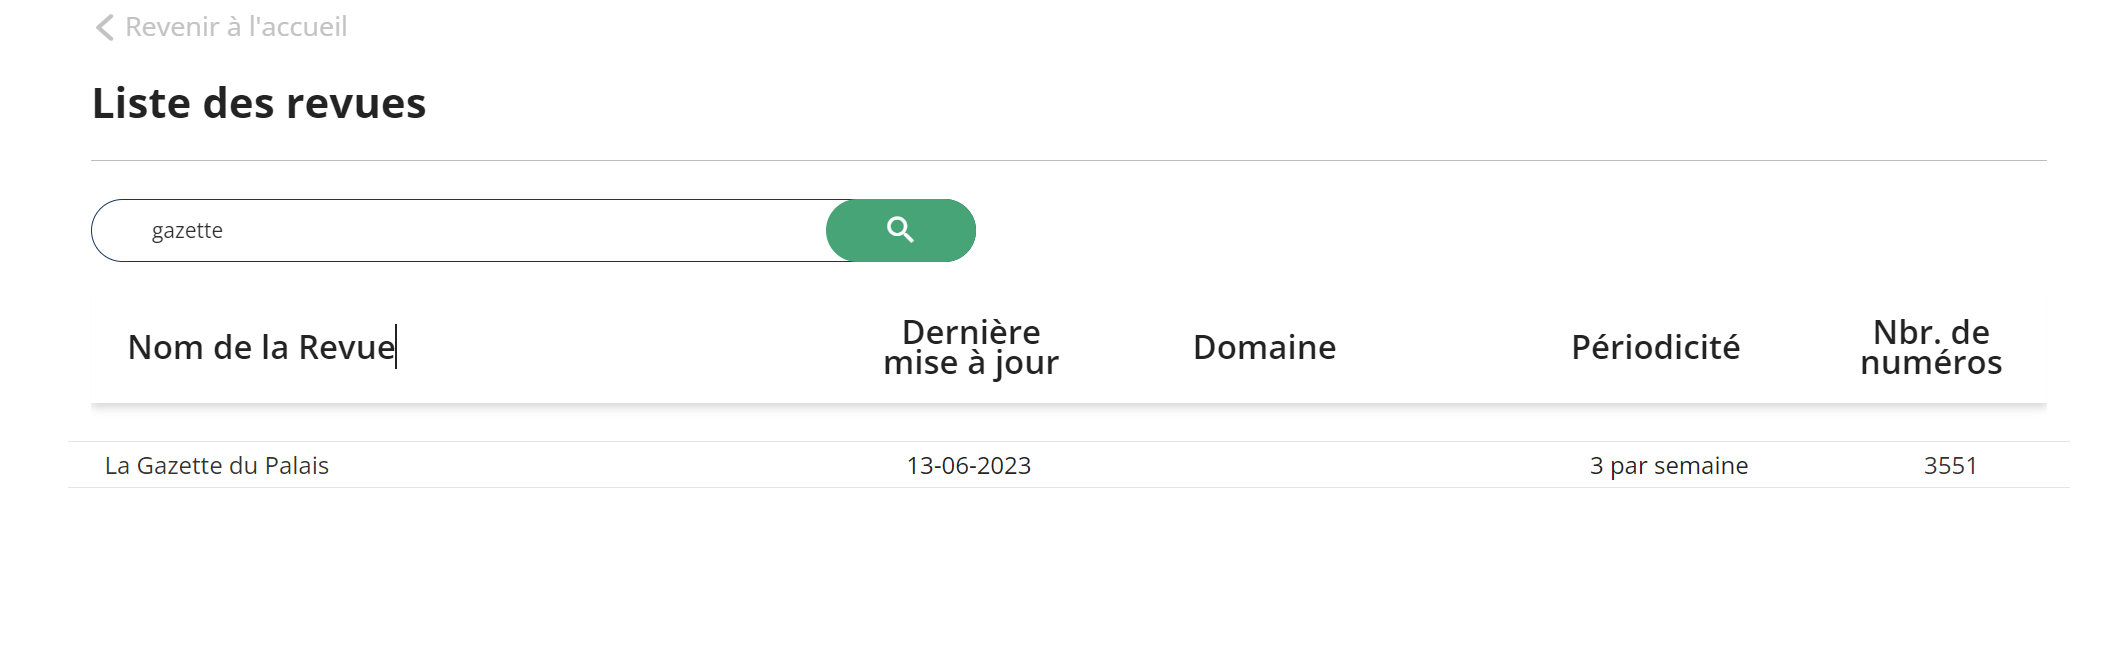Viewport: 2125px width, 645px height.
Task: Click the "Liste des revues" page heading
Action: [259, 103]
